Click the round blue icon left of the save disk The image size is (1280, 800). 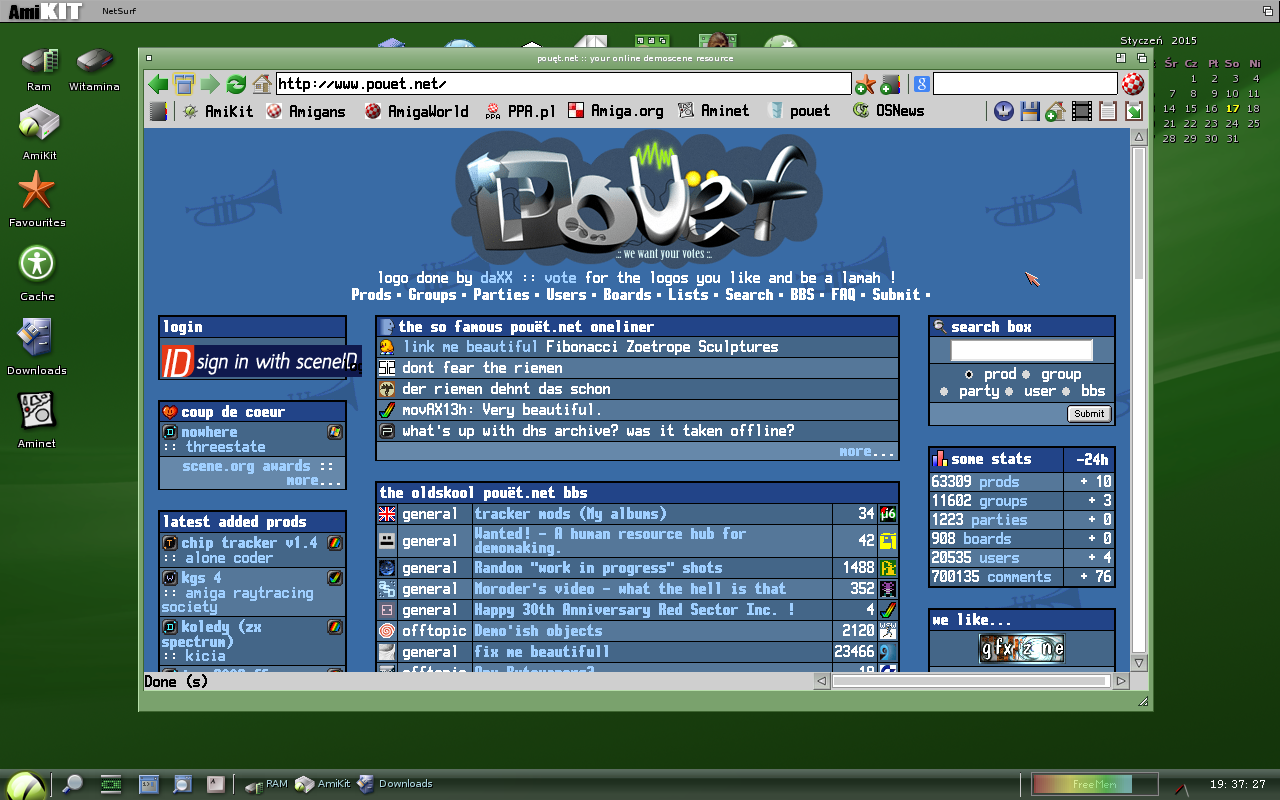pos(1004,111)
